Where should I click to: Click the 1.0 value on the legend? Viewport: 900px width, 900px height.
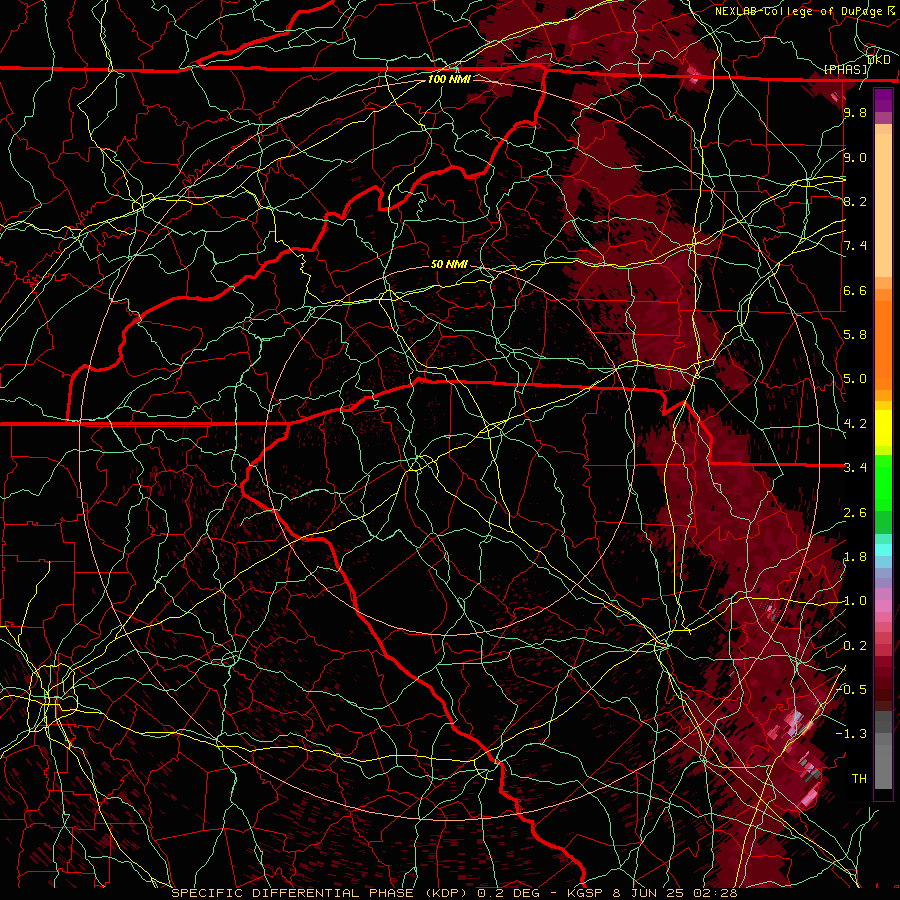(x=855, y=601)
